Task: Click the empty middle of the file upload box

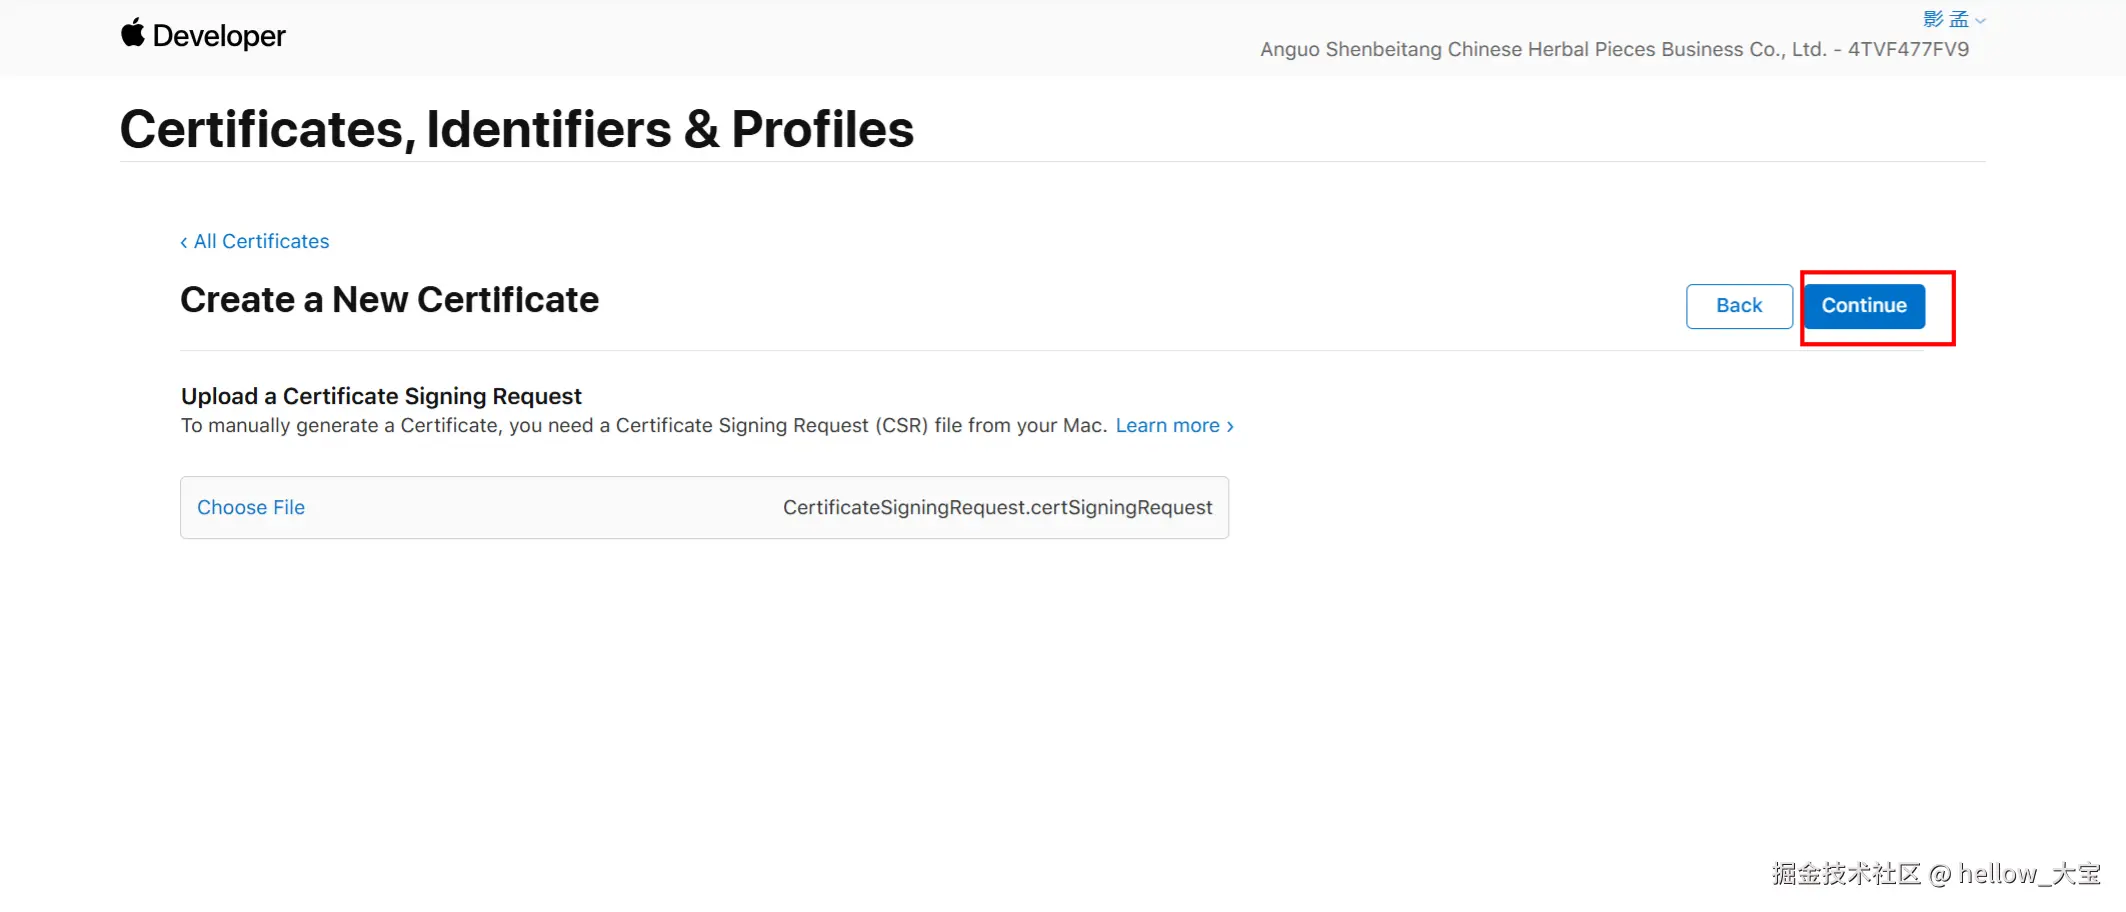Action: tap(540, 507)
